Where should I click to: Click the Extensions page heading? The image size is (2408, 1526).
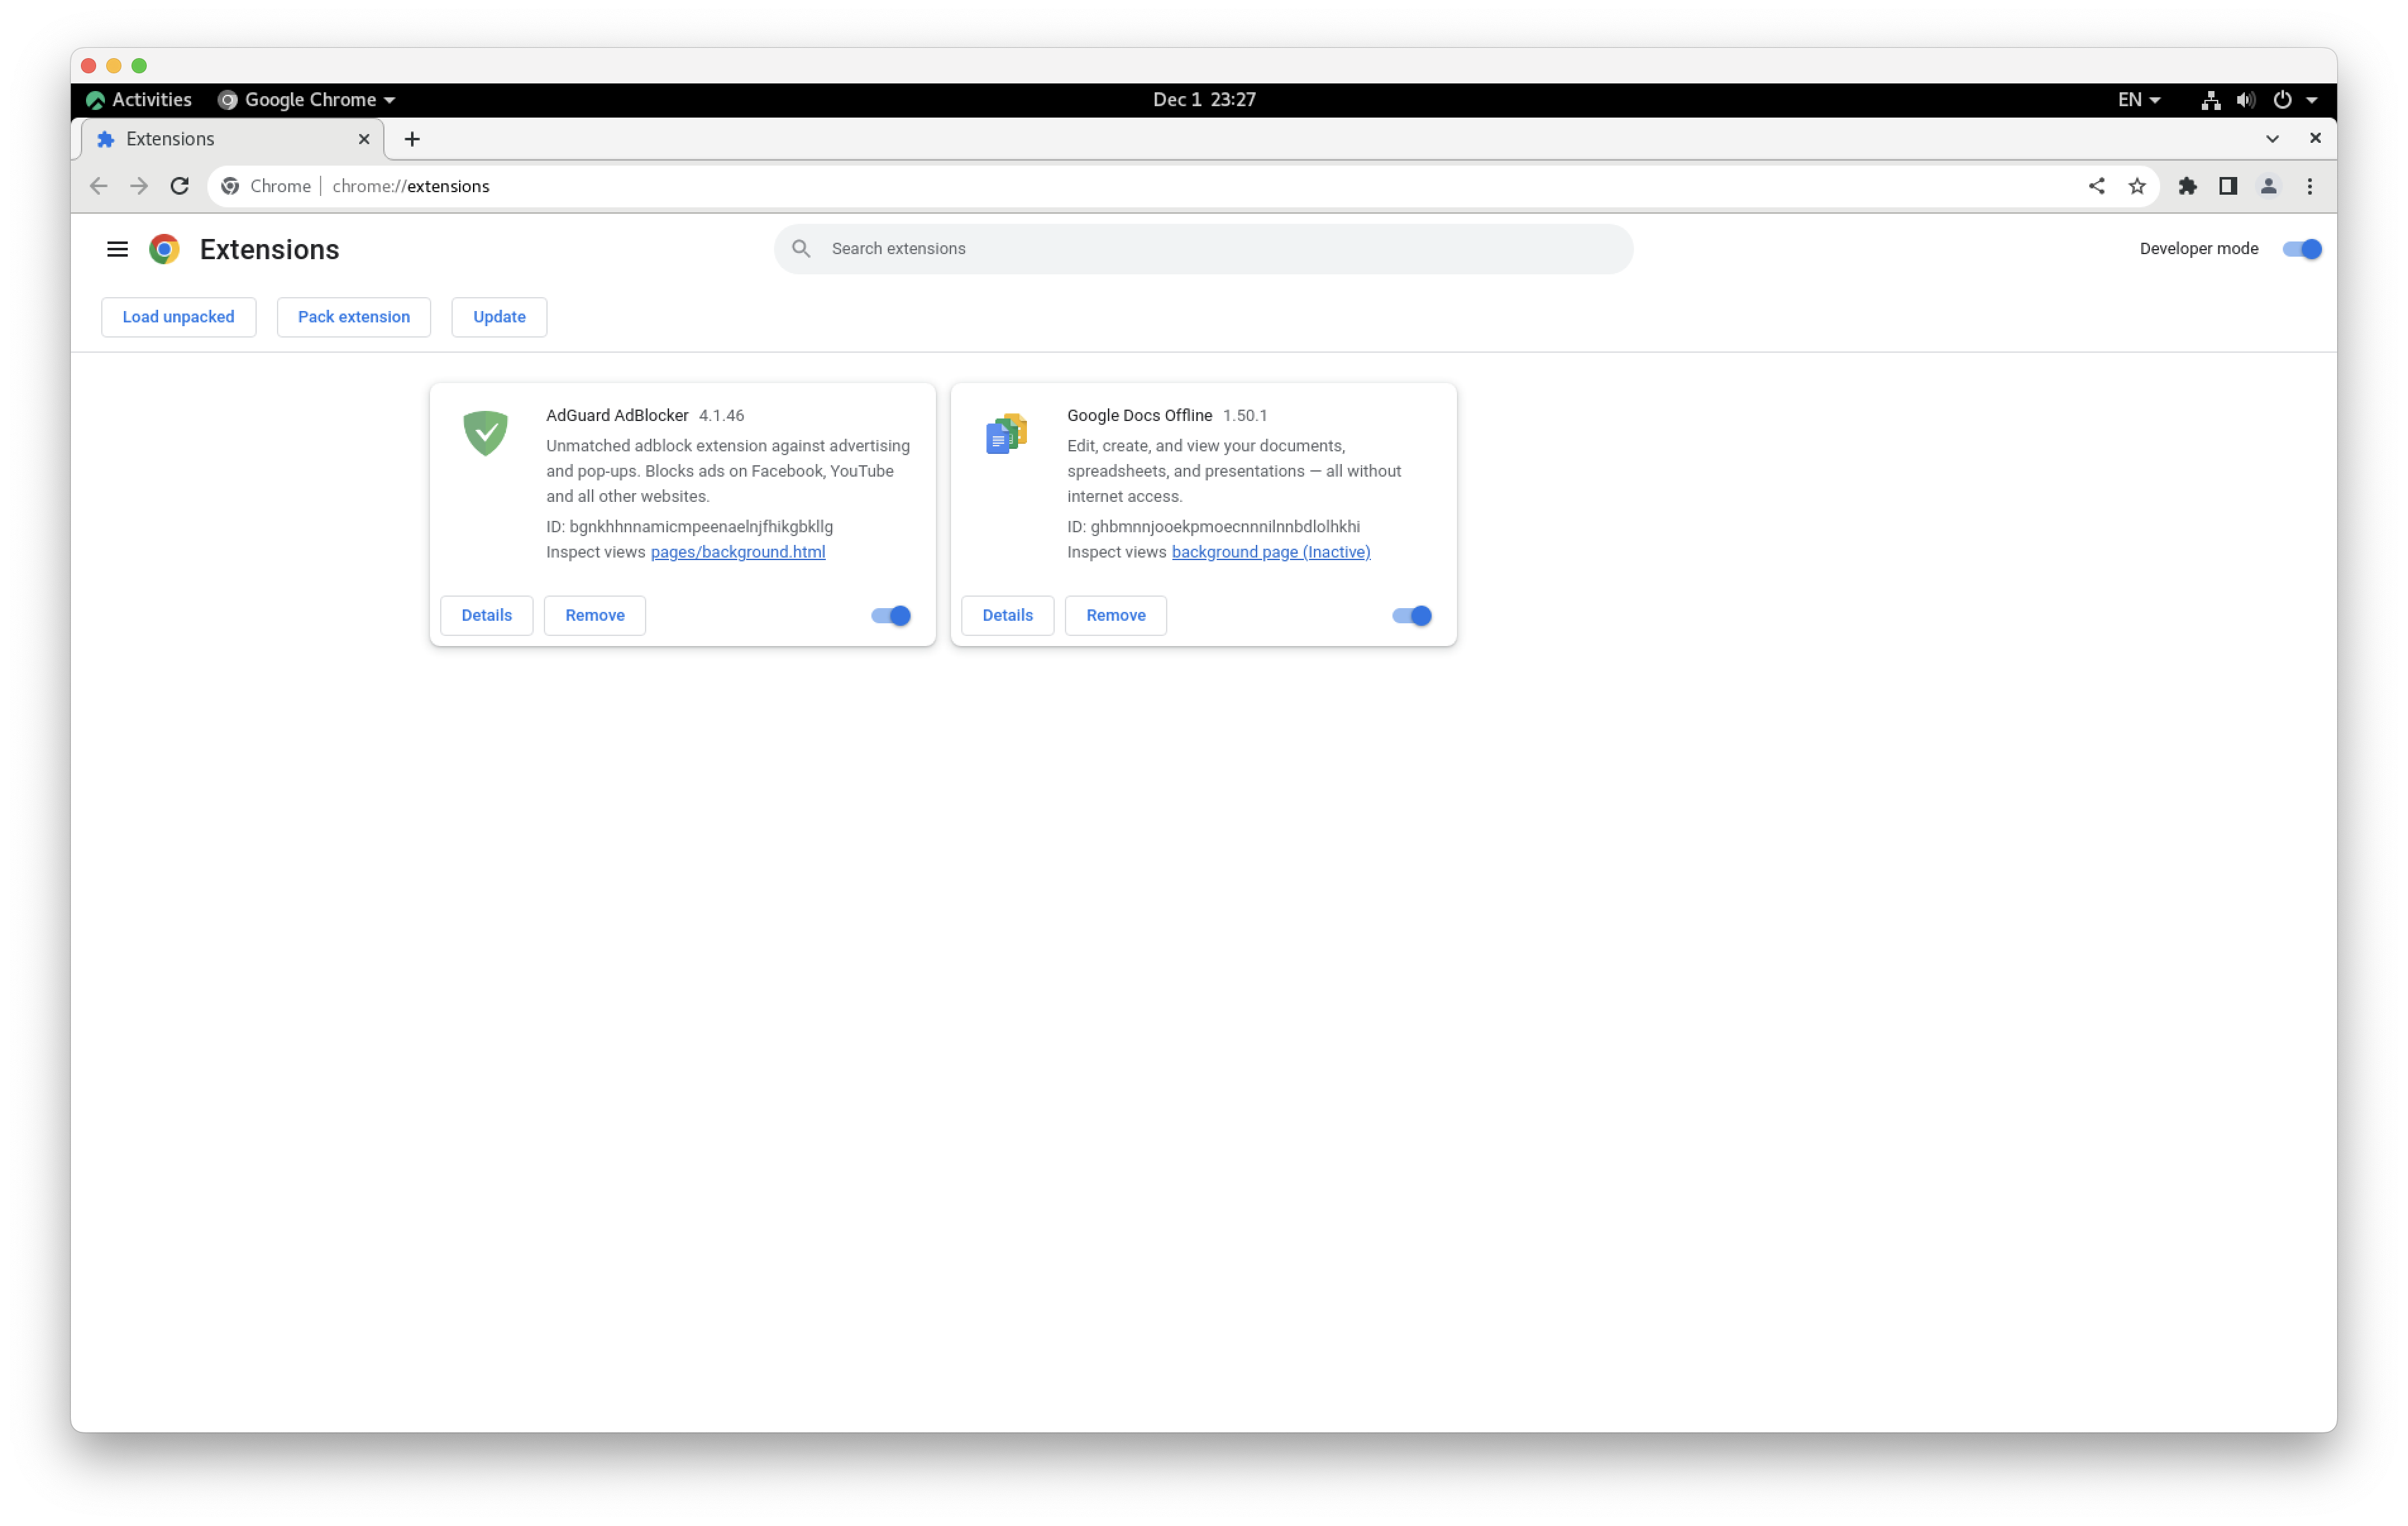coord(269,249)
